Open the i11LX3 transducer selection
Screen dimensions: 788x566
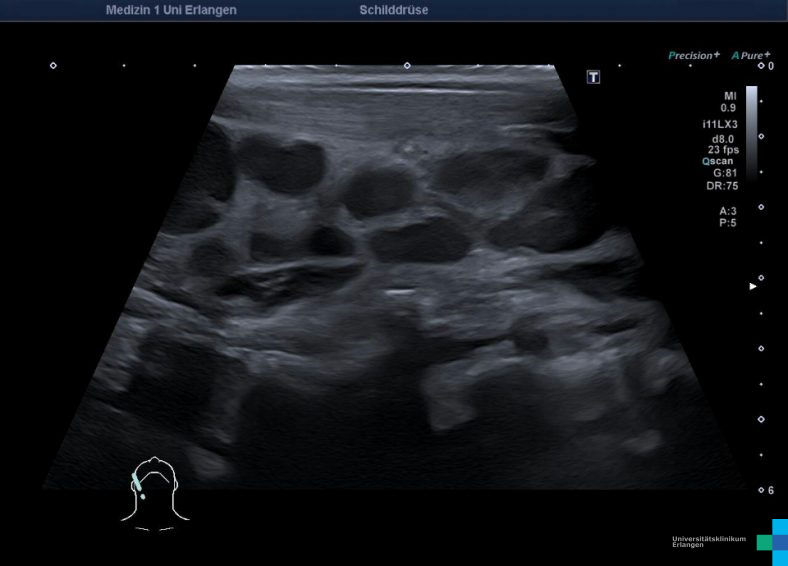click(x=720, y=124)
